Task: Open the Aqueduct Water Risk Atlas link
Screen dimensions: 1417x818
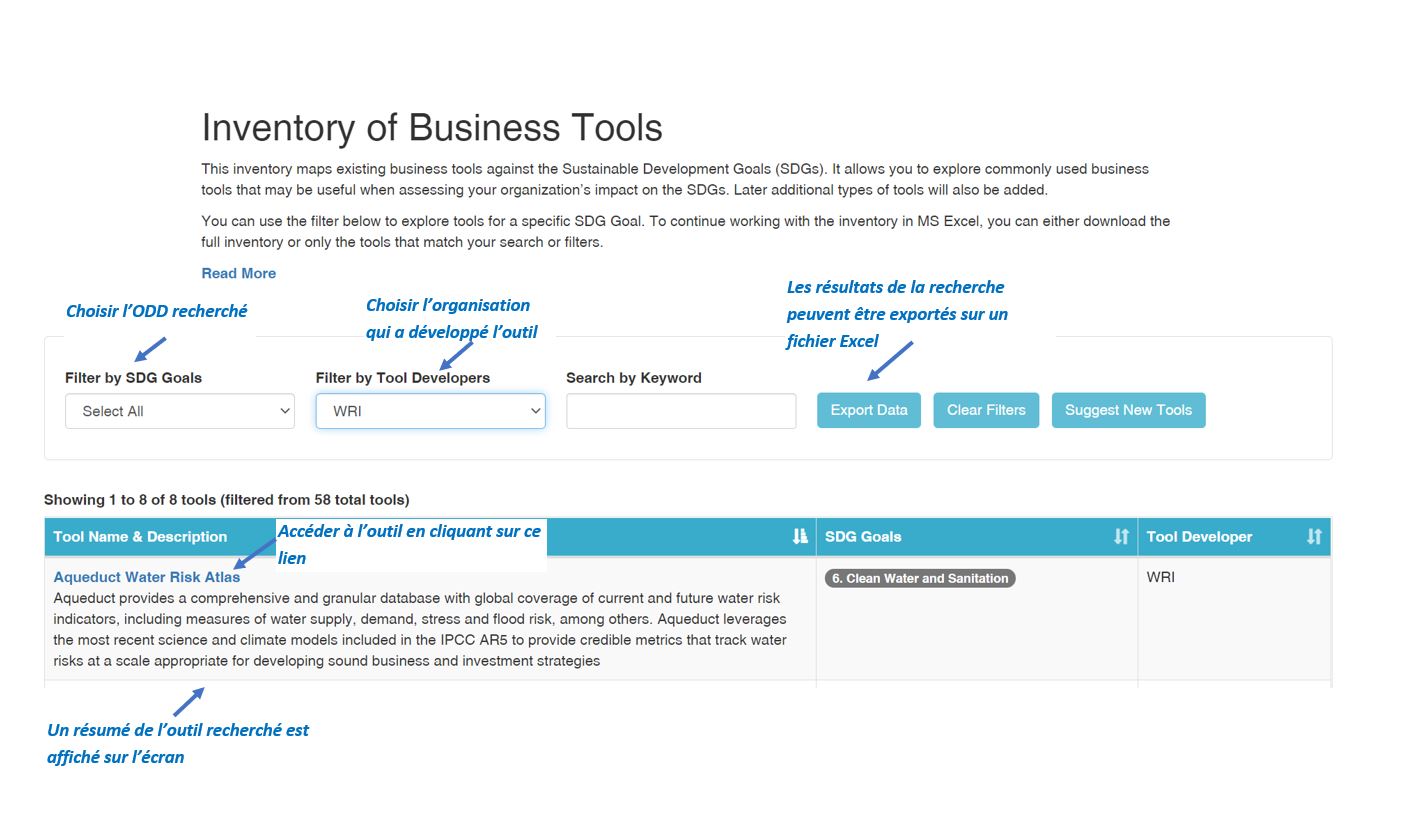Action: click(x=147, y=577)
